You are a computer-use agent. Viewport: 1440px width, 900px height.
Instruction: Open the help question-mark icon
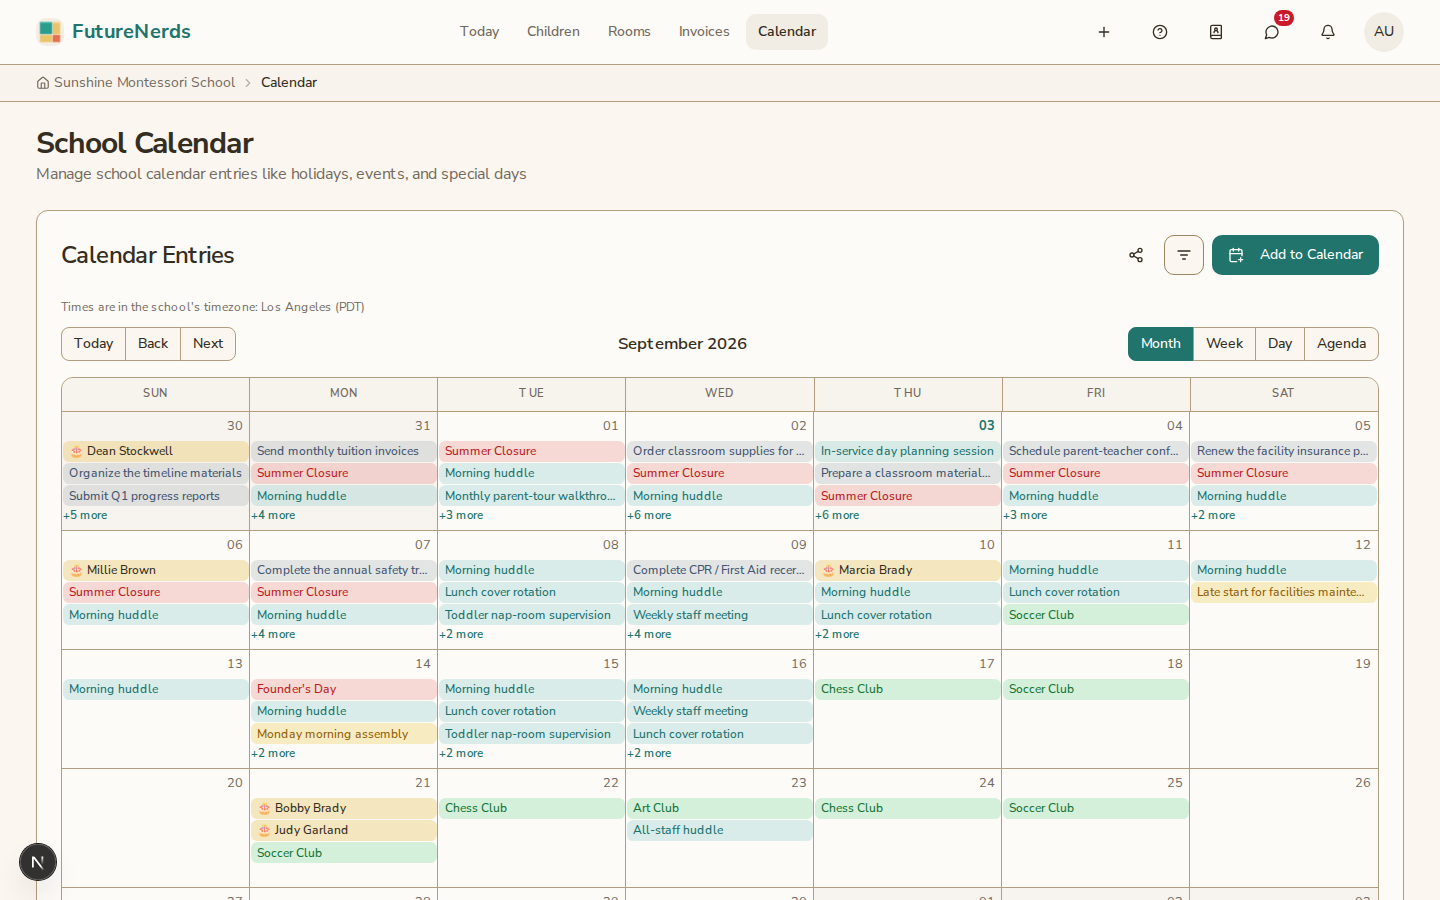click(1160, 32)
